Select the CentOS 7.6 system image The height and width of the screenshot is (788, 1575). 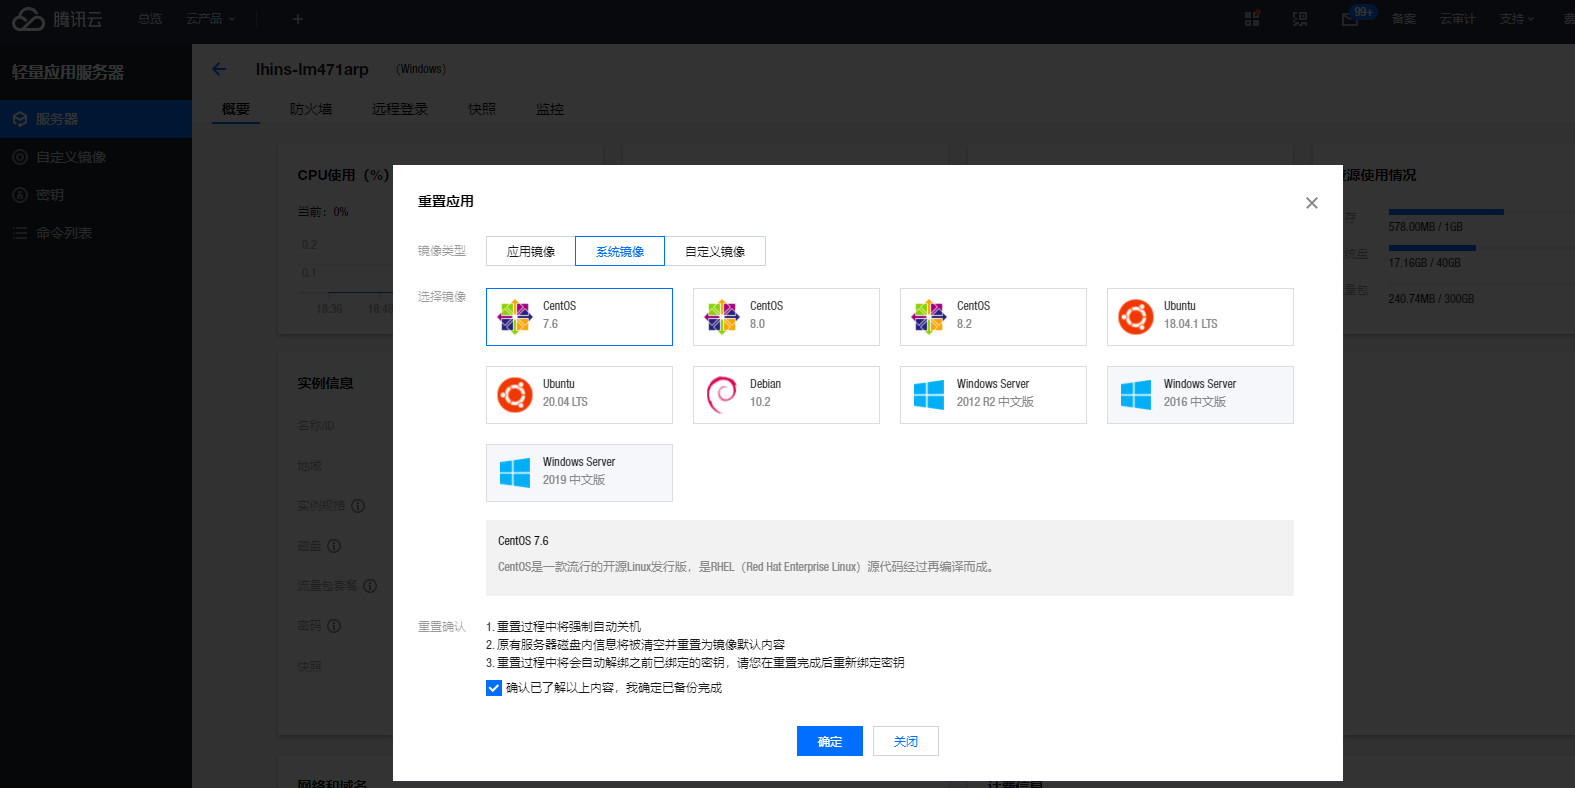click(579, 317)
